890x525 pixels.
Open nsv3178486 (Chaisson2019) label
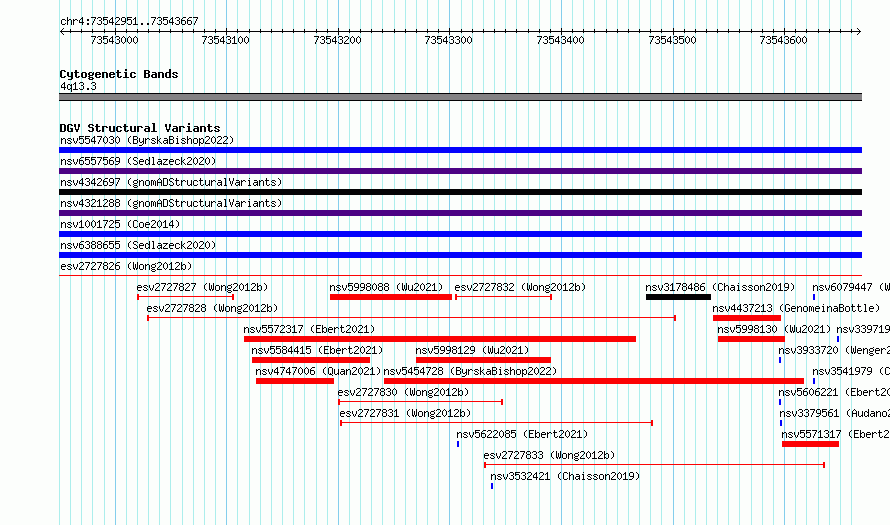[x=720, y=287]
